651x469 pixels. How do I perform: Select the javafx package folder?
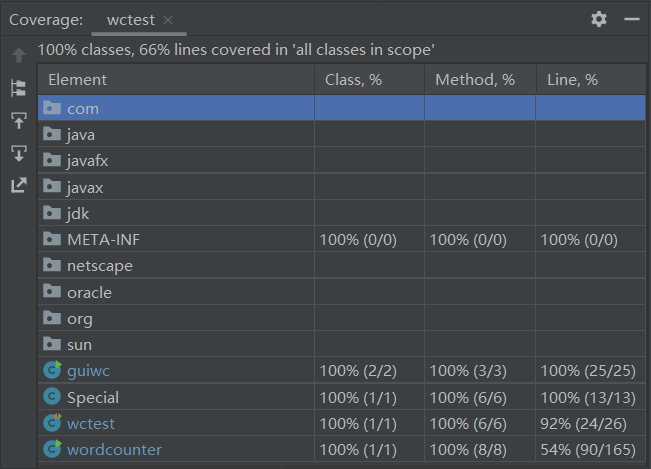(87, 160)
